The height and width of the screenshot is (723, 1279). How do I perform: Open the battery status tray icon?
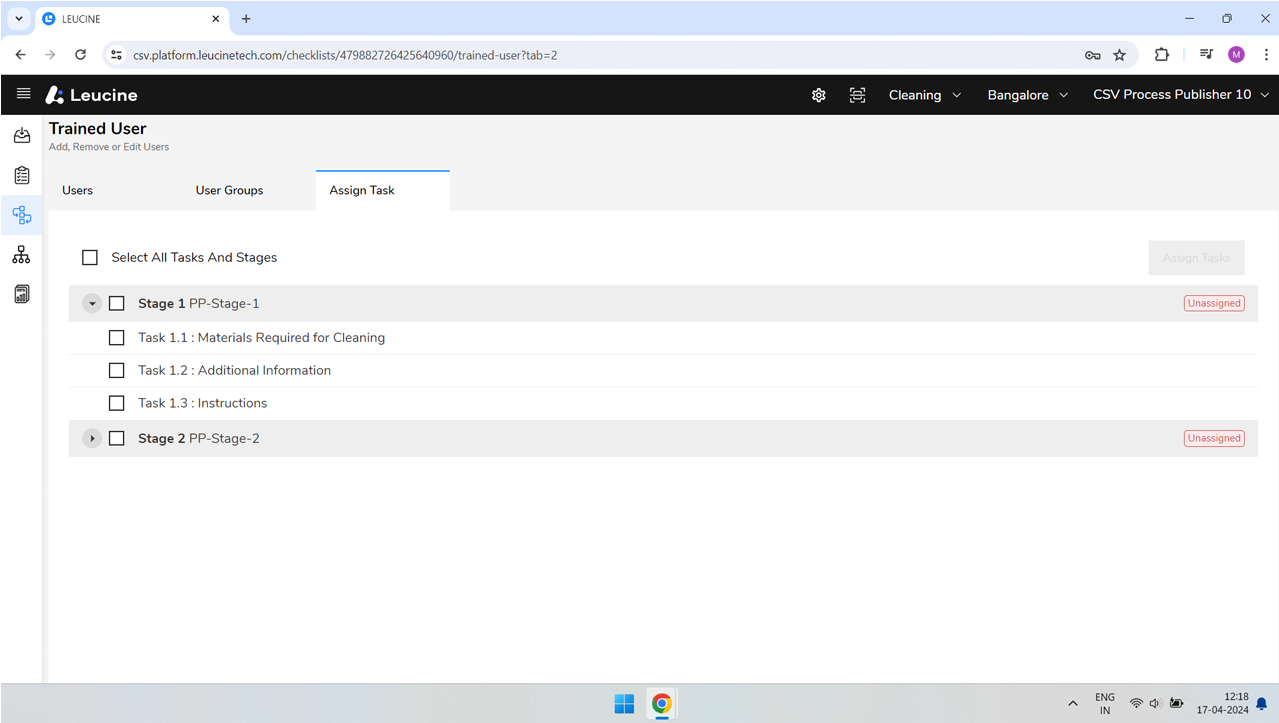1177,704
